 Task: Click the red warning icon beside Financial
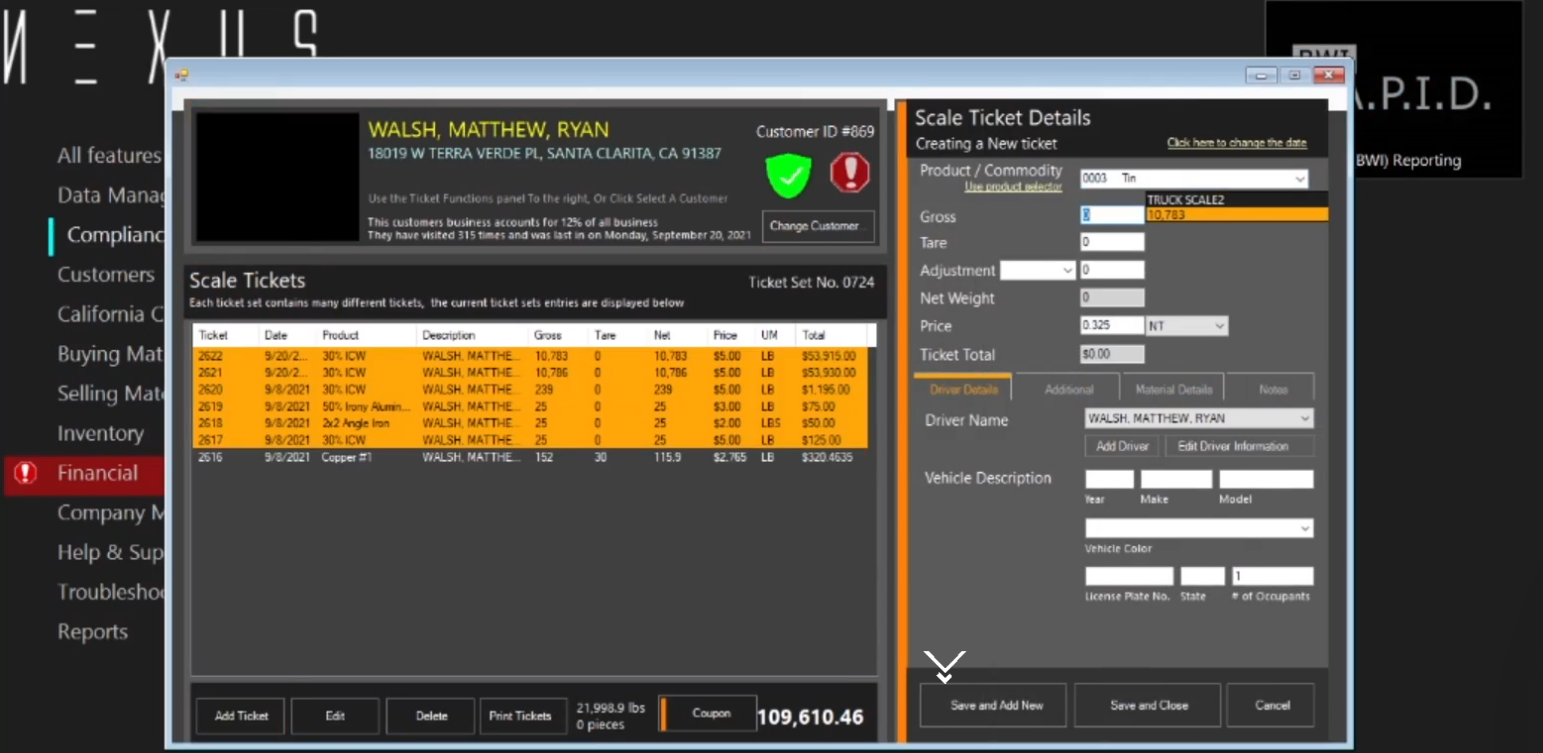pyautogui.click(x=25, y=473)
